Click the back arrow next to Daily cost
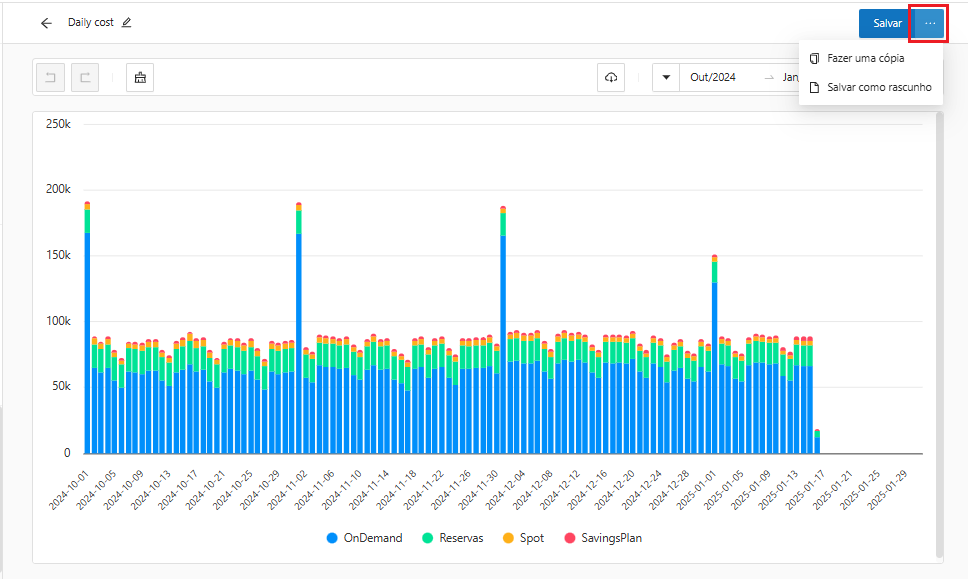The width and height of the screenshot is (968, 579). (x=46, y=23)
